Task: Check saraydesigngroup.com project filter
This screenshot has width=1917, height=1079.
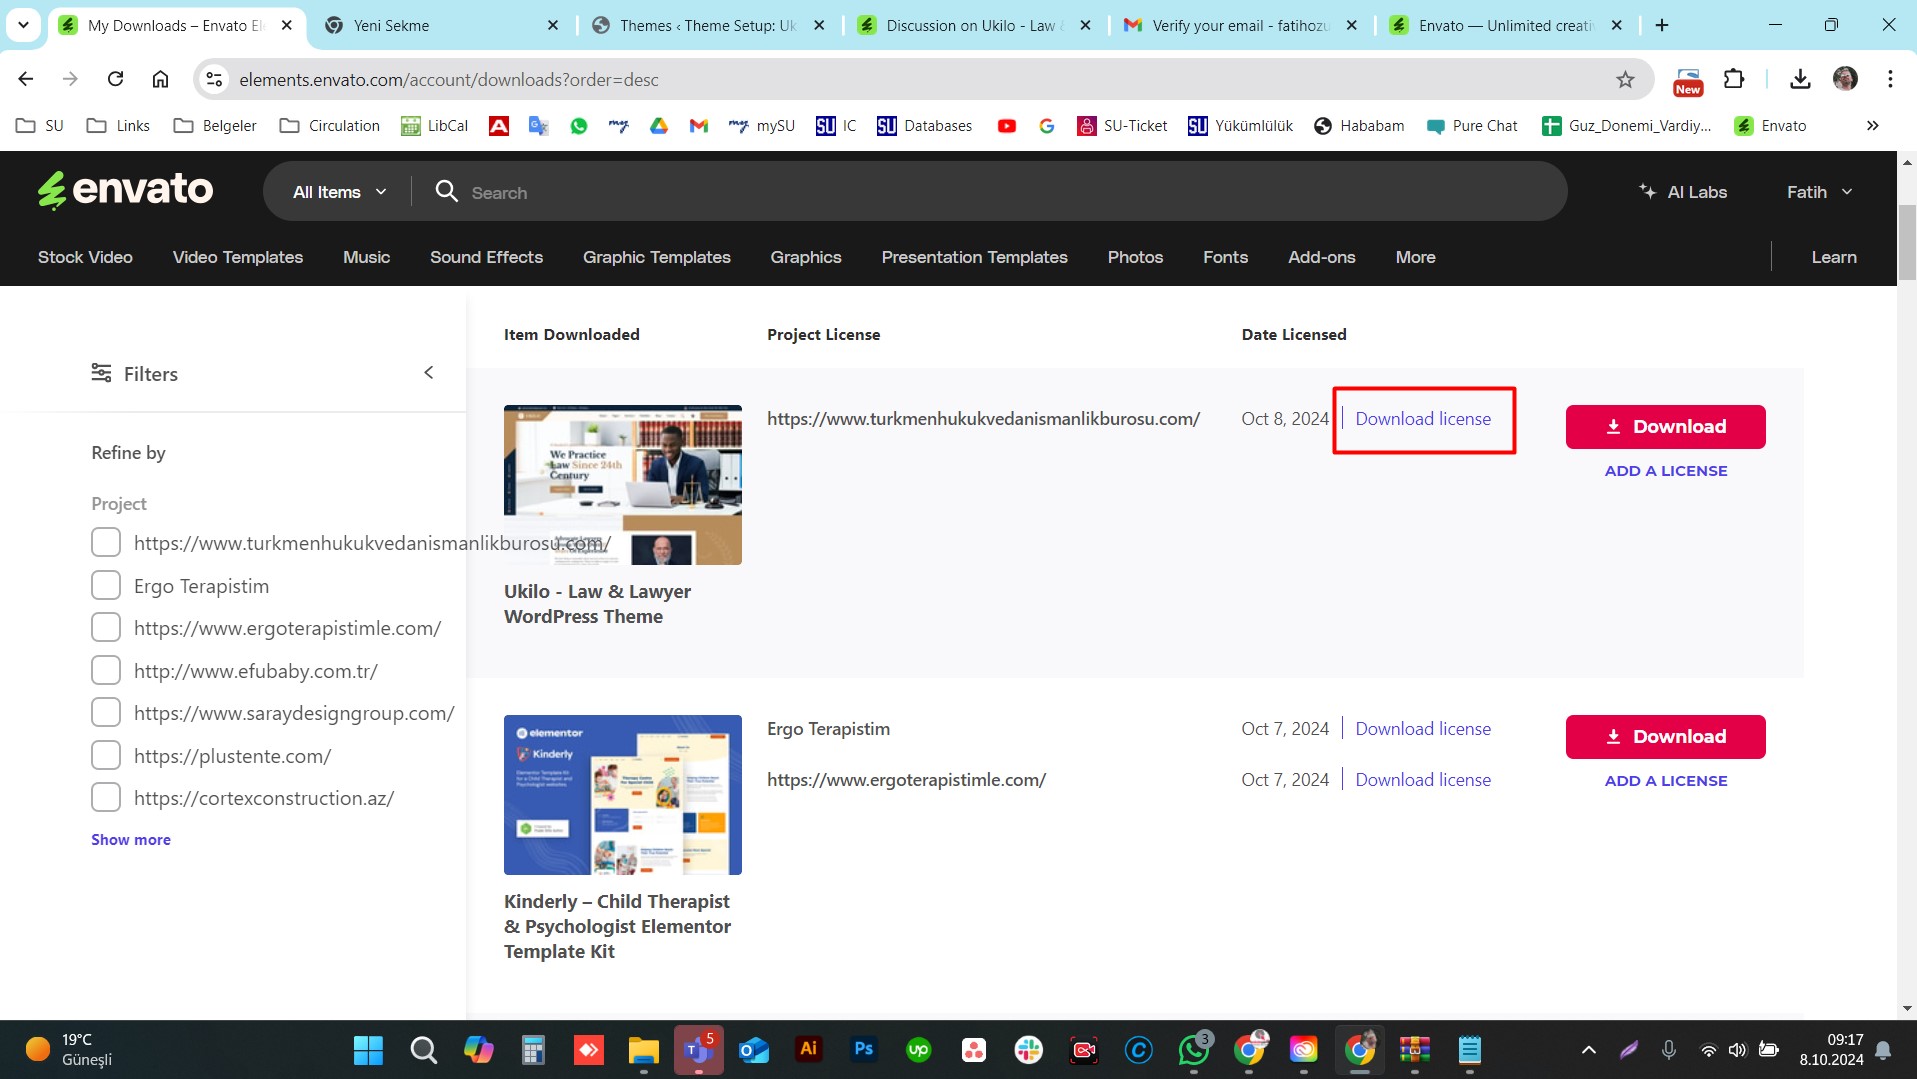Action: [x=106, y=712]
